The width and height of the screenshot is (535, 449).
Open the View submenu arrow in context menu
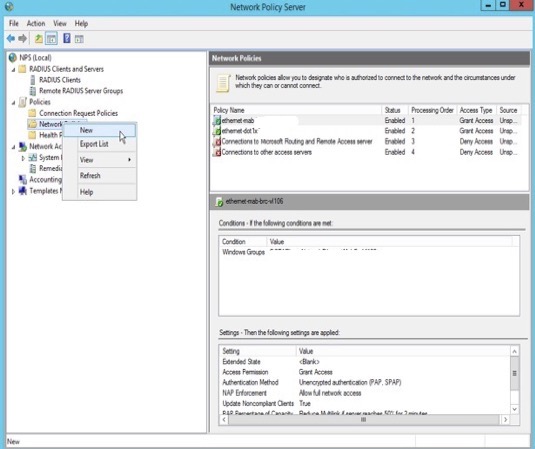pos(129,160)
